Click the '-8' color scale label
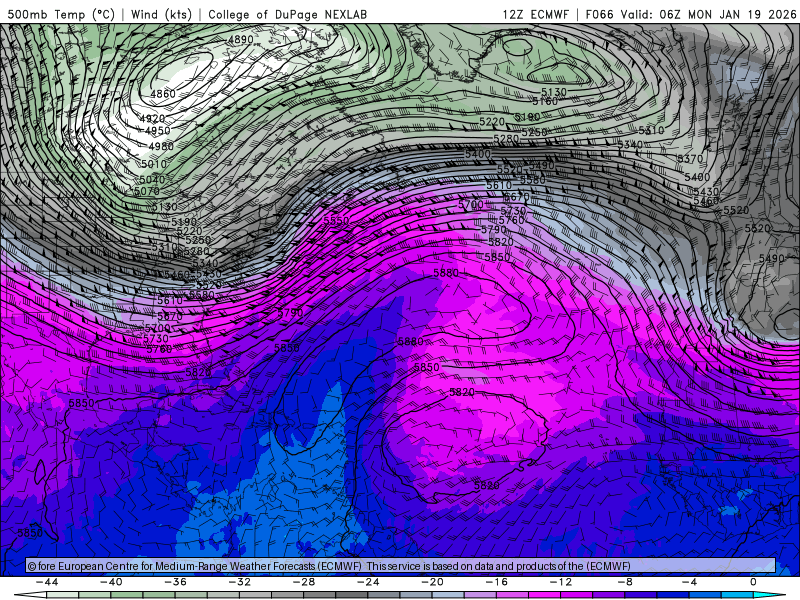800x600 pixels. point(626,582)
